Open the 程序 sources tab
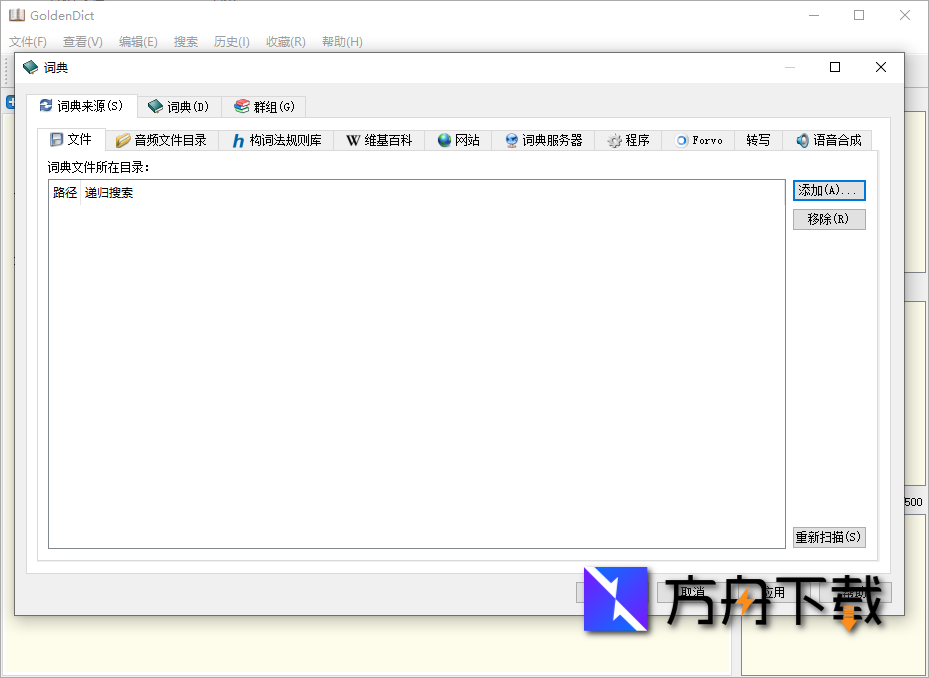This screenshot has height=678, width=929. 628,140
